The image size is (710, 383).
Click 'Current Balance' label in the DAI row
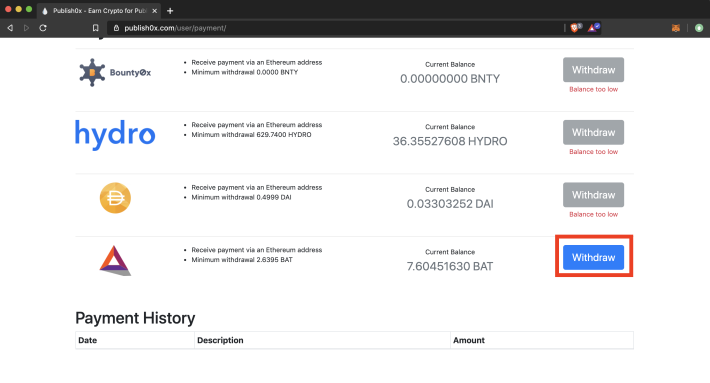point(450,189)
